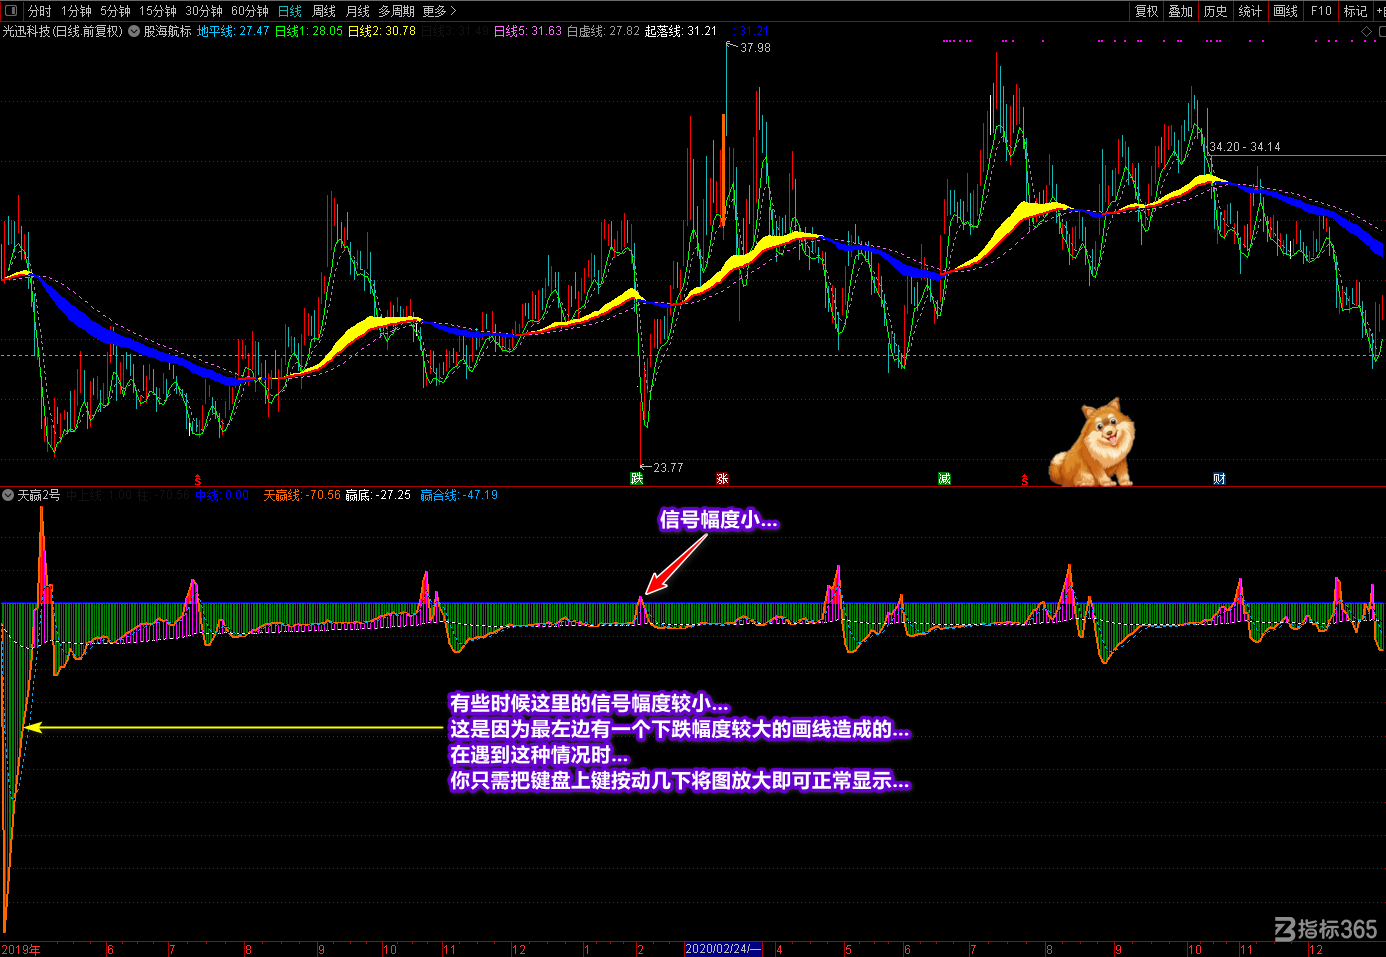Screen dimensions: 1386x957
Task: Click the 地平线: 27.47 value label
Action: [x=233, y=31]
